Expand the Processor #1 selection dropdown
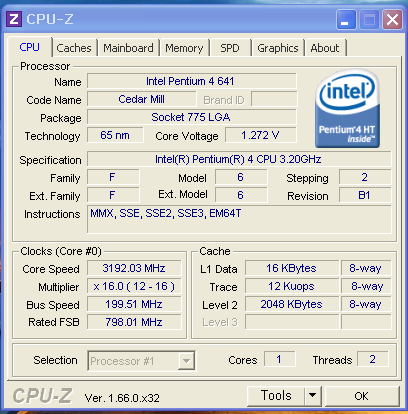408x414 pixels. [x=186, y=361]
